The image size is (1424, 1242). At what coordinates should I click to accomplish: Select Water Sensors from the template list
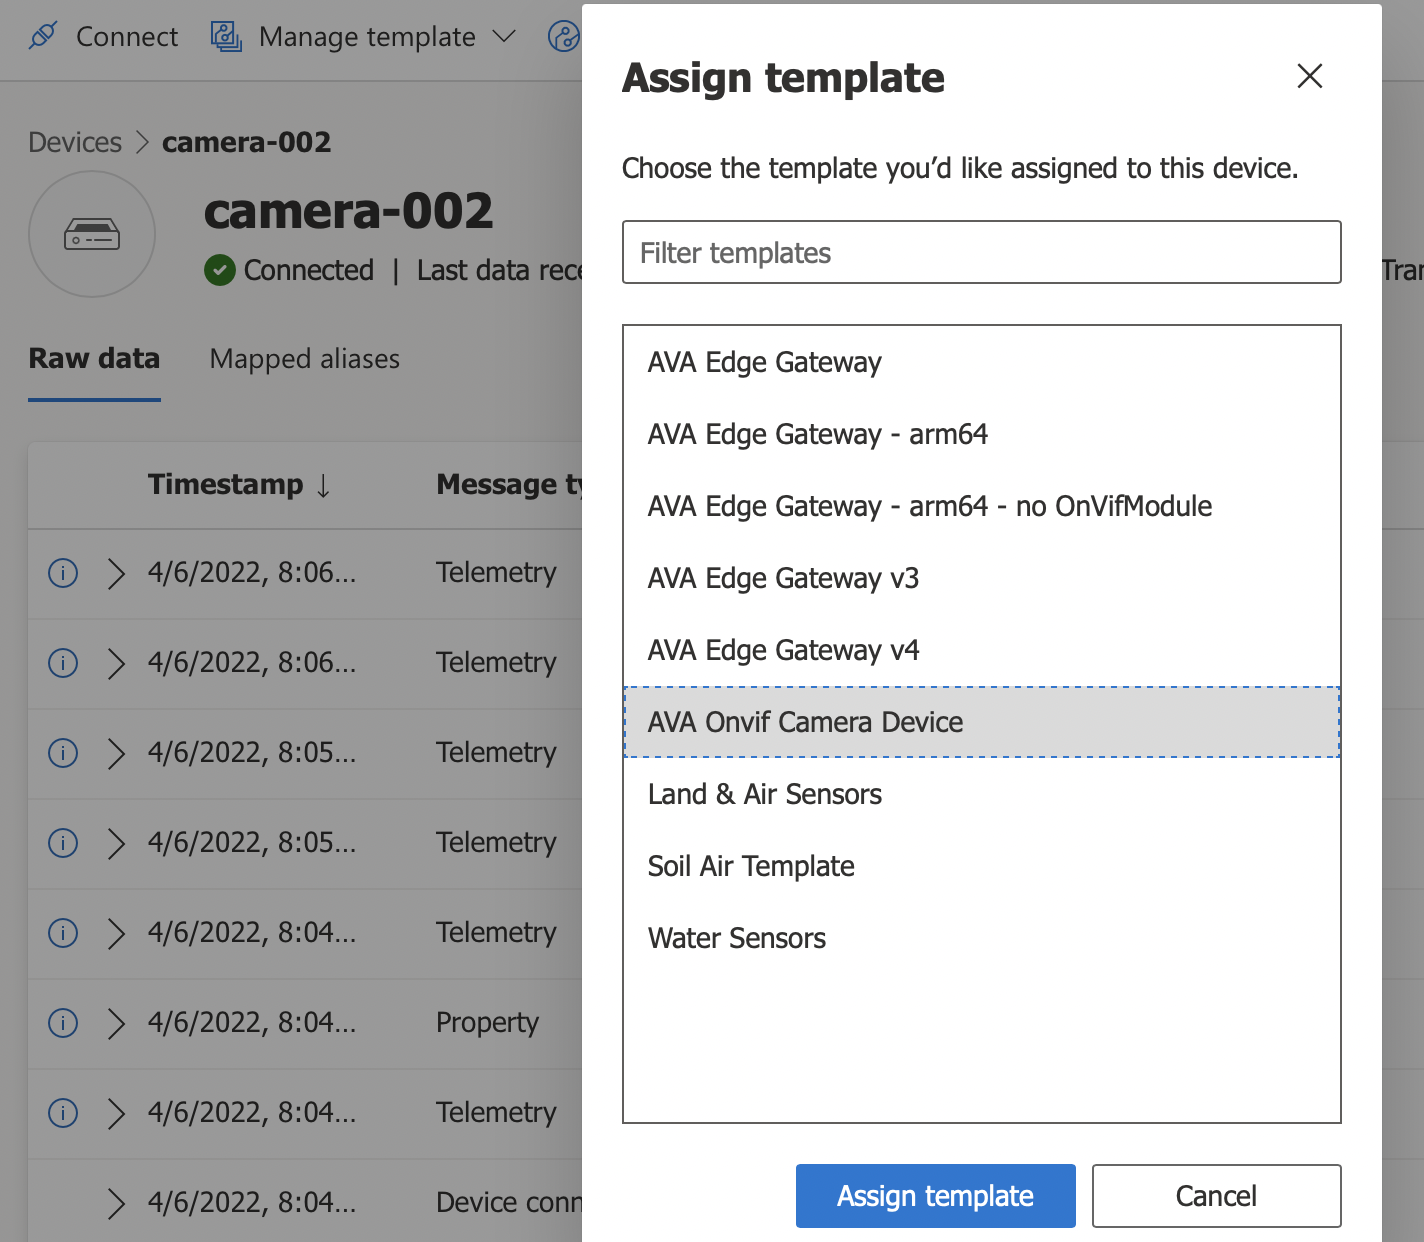tap(737, 938)
